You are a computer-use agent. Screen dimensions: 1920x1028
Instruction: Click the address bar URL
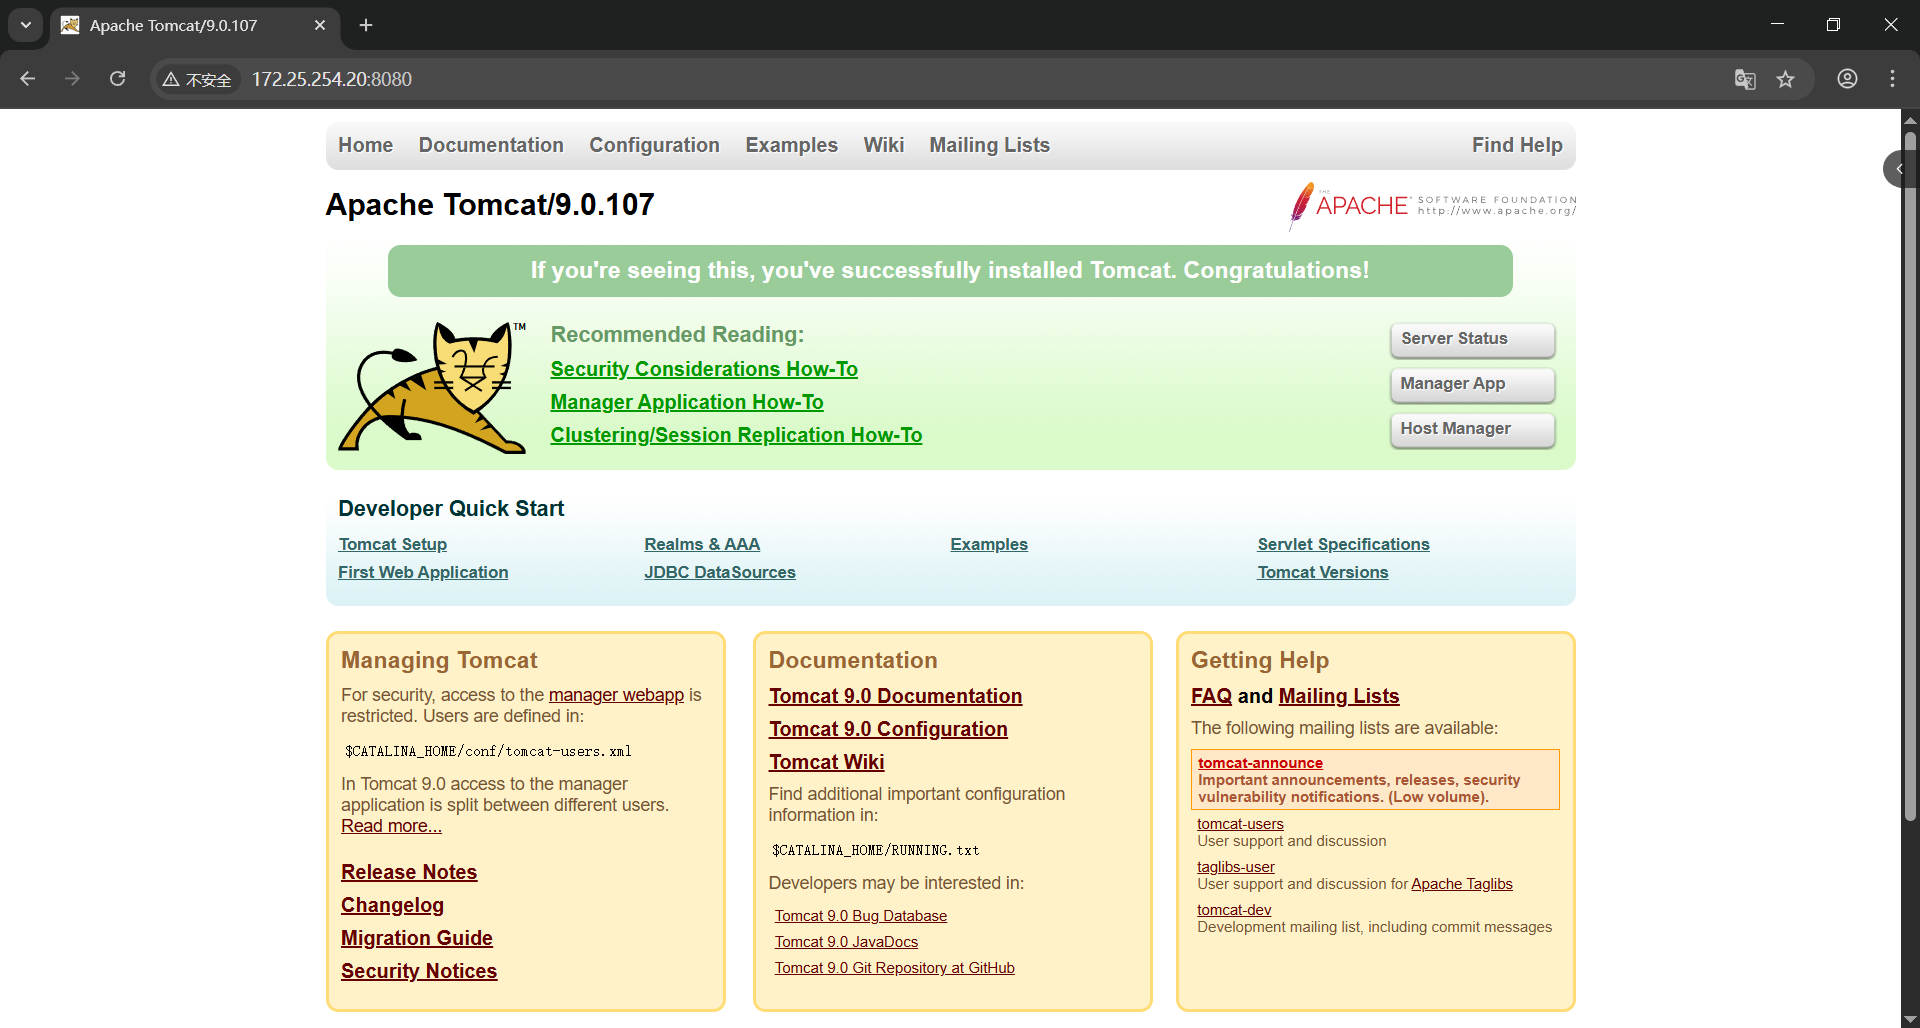point(331,79)
